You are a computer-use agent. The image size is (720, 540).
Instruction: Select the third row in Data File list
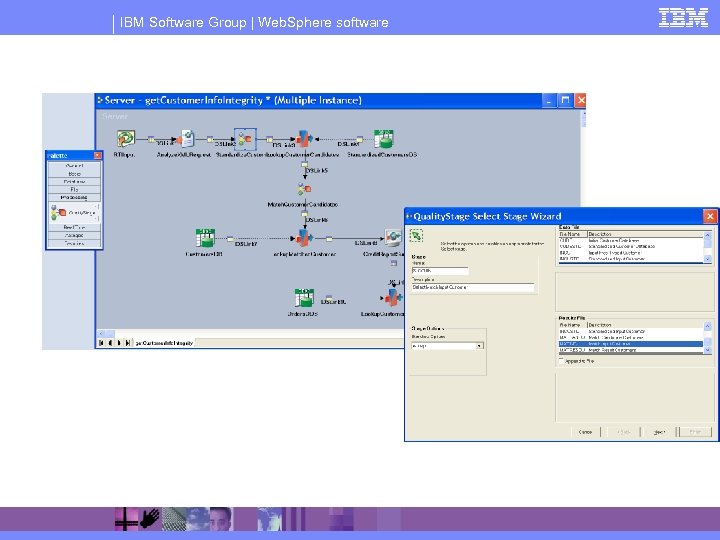click(x=631, y=253)
